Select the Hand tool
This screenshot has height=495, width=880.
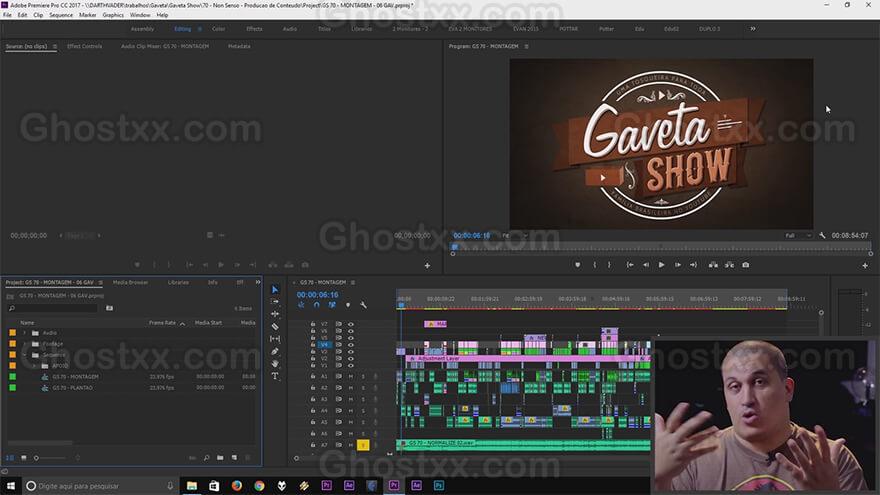point(275,364)
